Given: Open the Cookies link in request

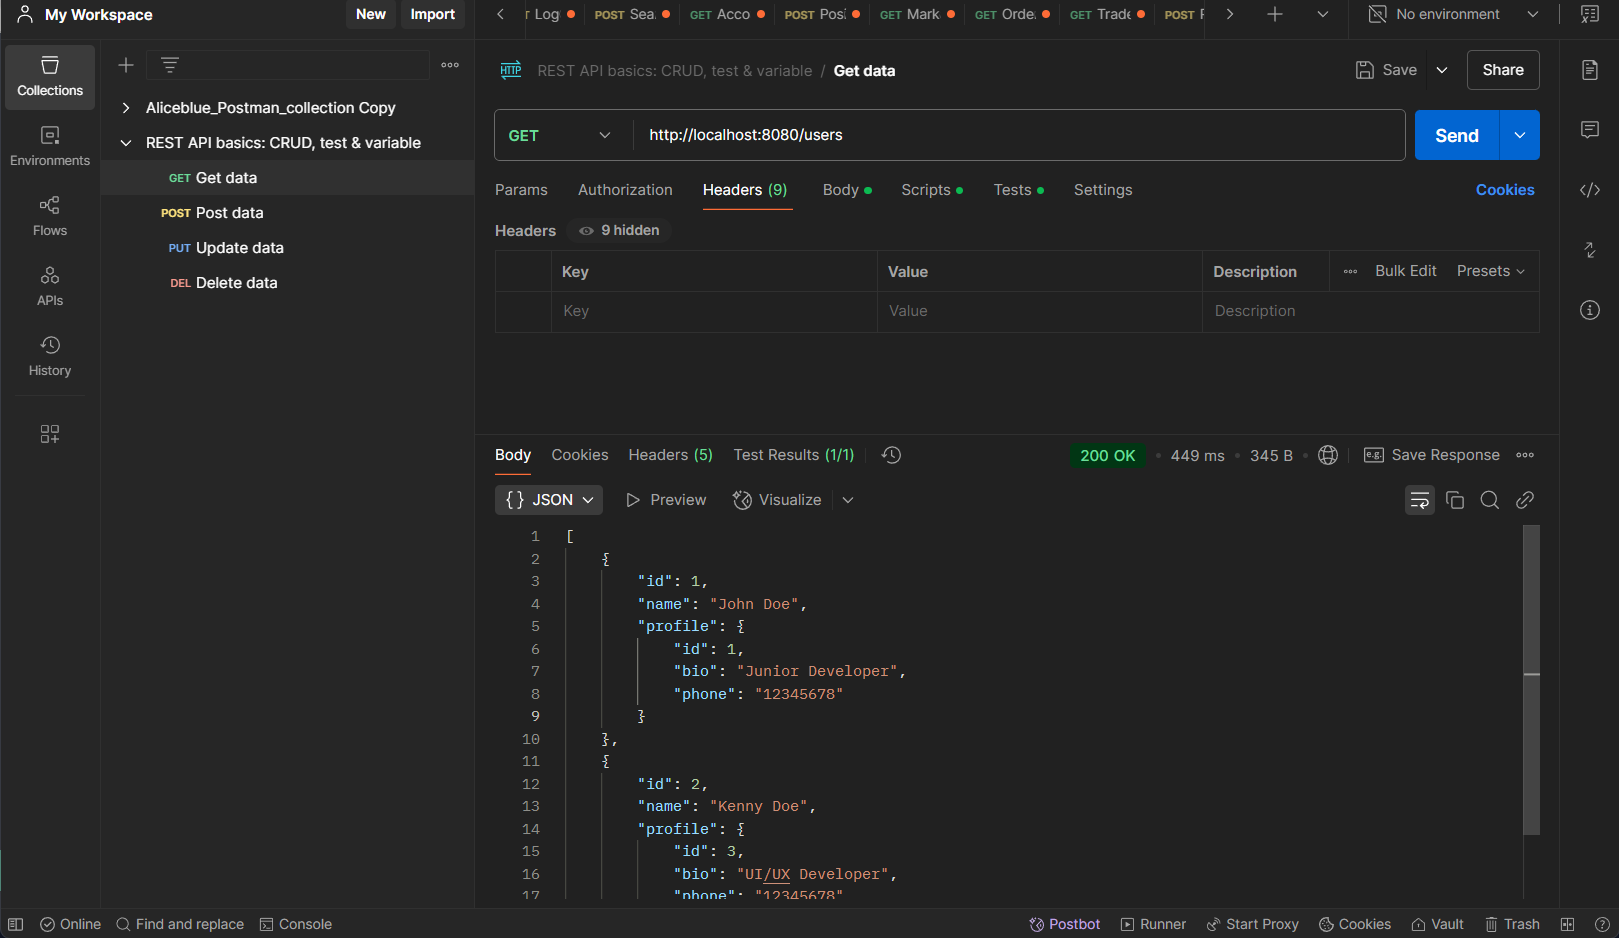Looking at the screenshot, I should [1505, 190].
